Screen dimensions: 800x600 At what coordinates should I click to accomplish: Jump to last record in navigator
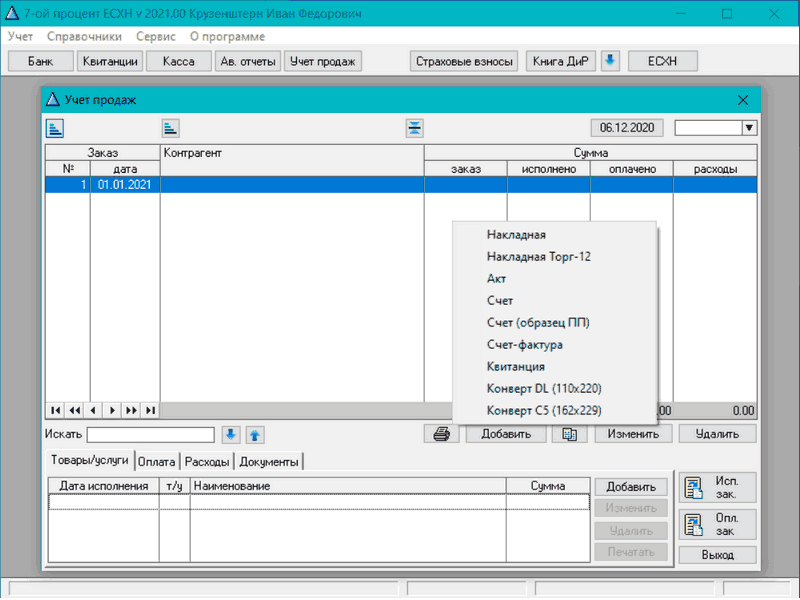pyautogui.click(x=150, y=410)
